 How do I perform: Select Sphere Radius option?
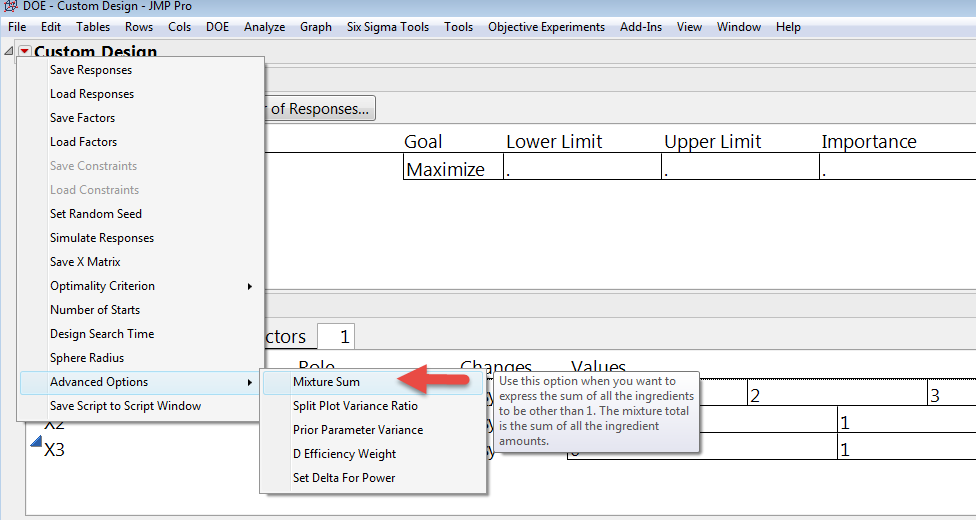click(142, 357)
